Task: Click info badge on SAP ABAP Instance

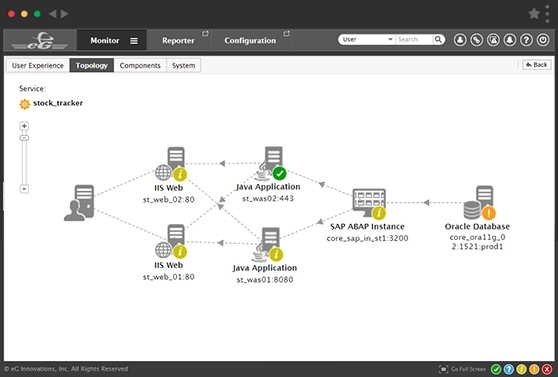Action: click(x=379, y=213)
